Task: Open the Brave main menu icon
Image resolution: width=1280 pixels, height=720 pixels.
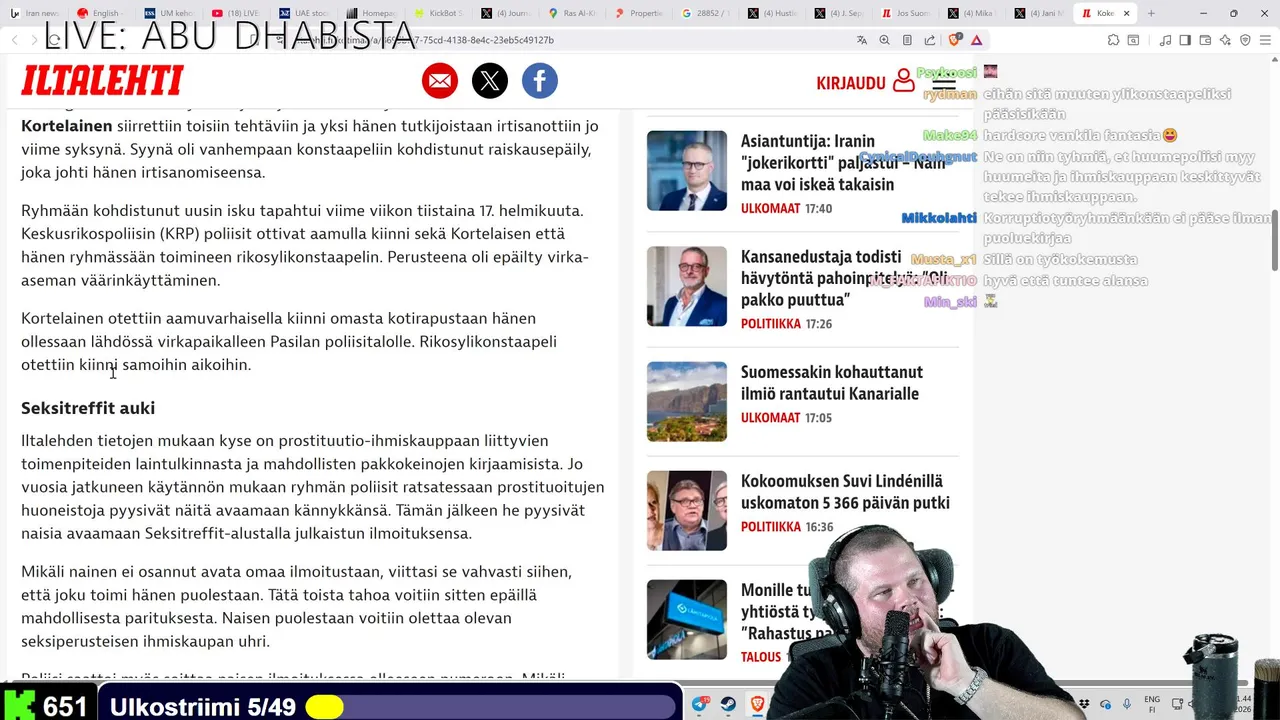Action: click(1267, 40)
